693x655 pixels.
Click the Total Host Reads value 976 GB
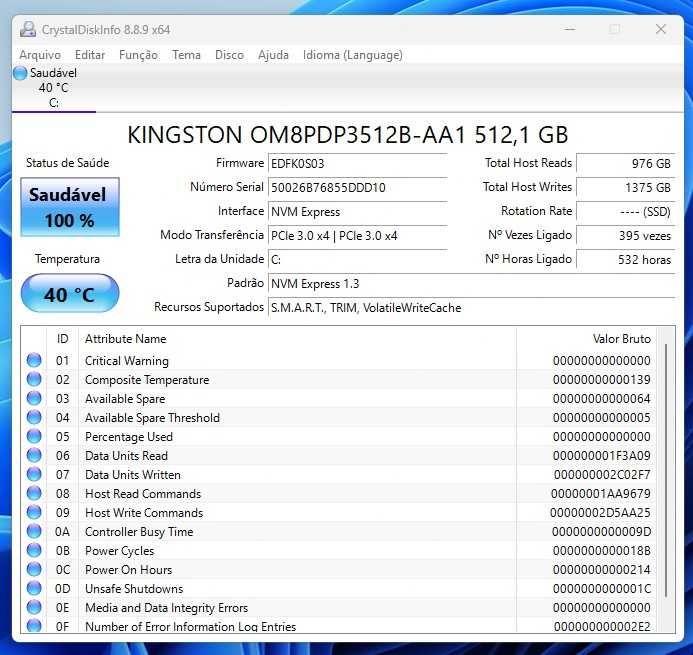[x=626, y=164]
